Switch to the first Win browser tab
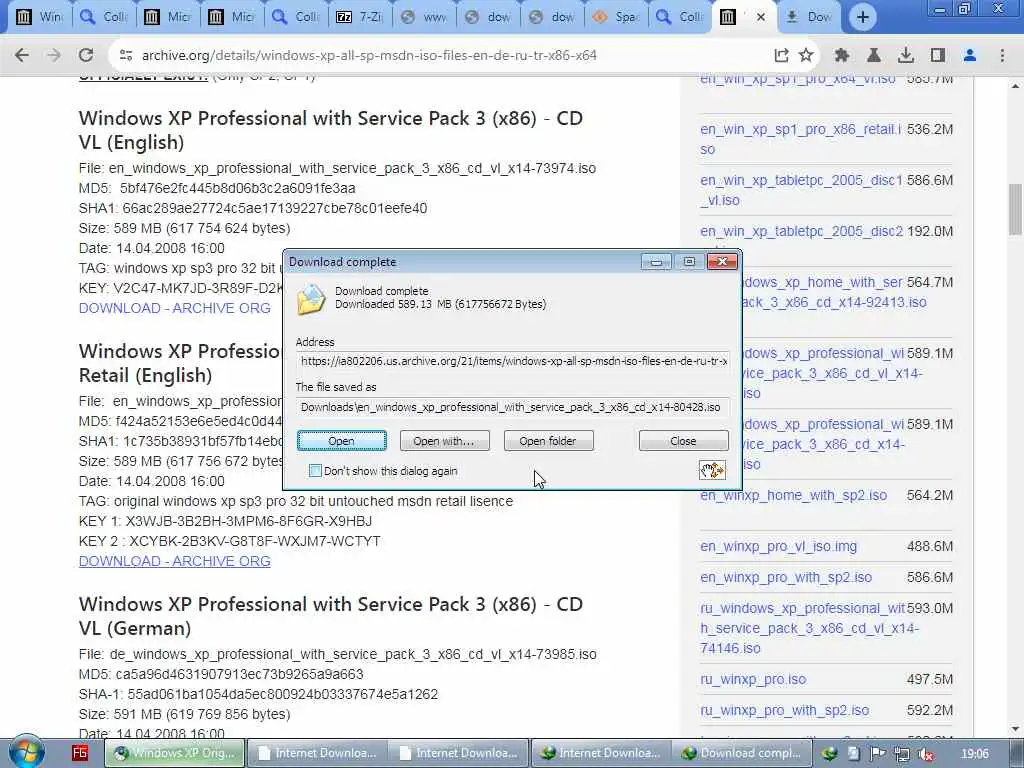The image size is (1024, 768). [x=39, y=17]
